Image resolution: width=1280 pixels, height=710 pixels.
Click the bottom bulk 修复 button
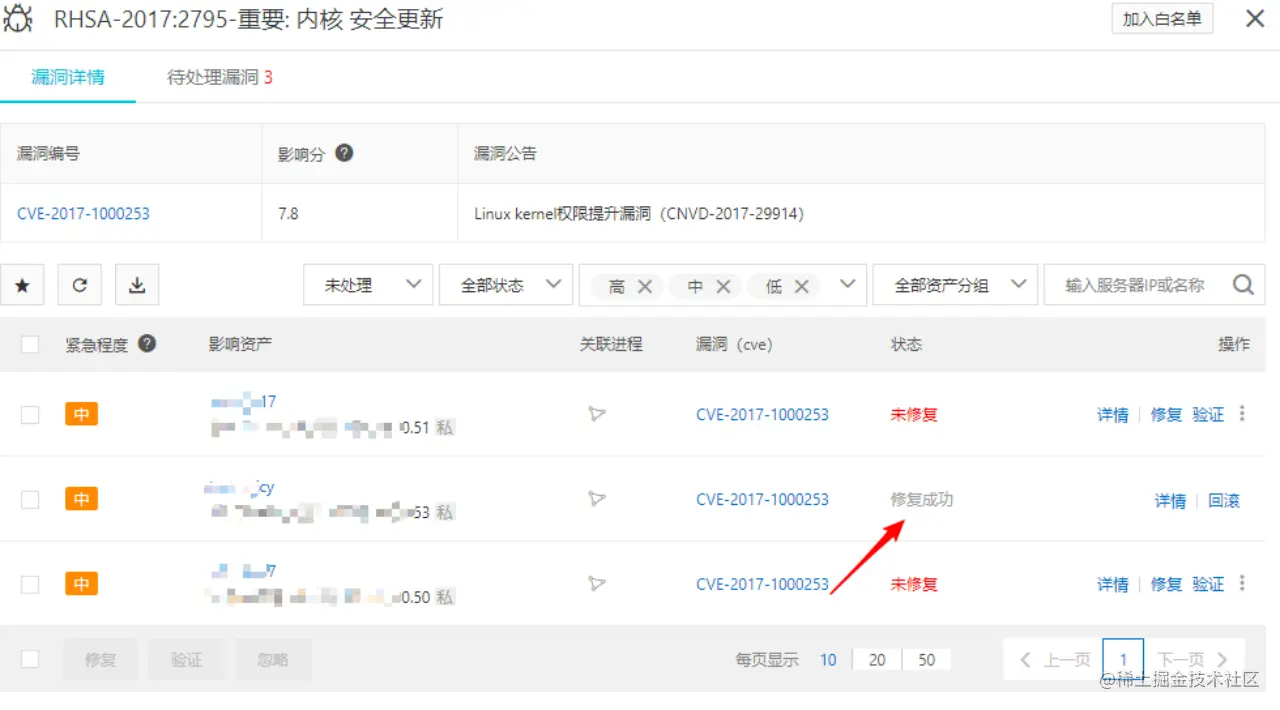tap(100, 660)
